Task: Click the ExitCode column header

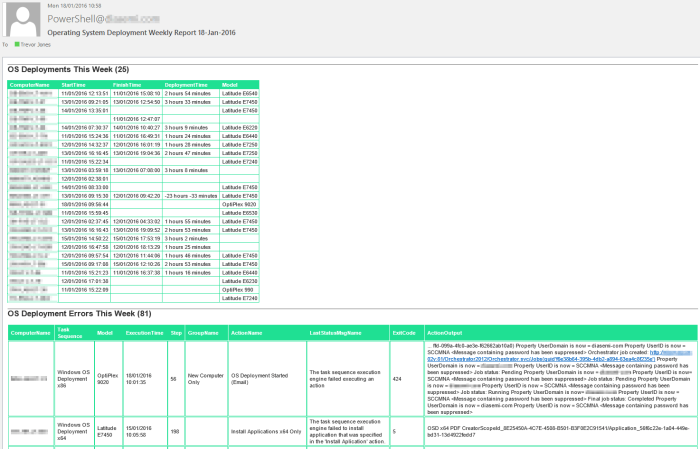Action: (404, 331)
